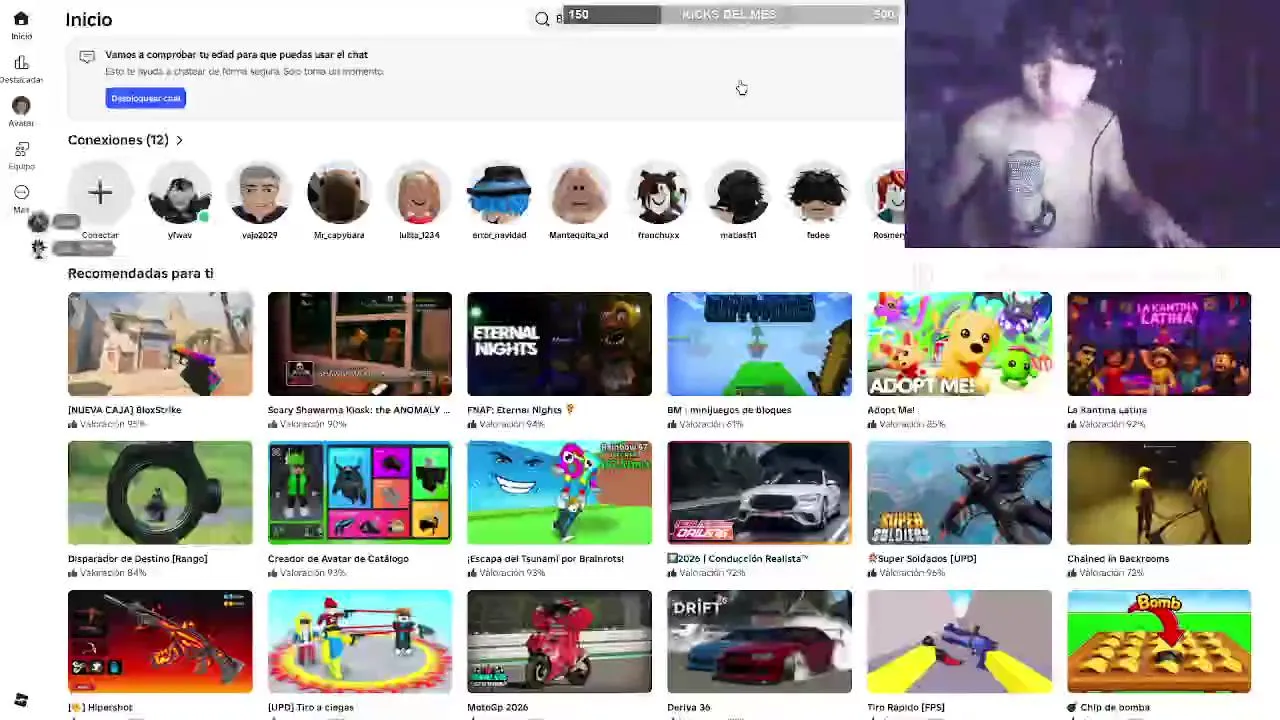The image size is (1280, 720).
Task: Open Mantequita_xd's connection avatar
Action: tap(579, 192)
